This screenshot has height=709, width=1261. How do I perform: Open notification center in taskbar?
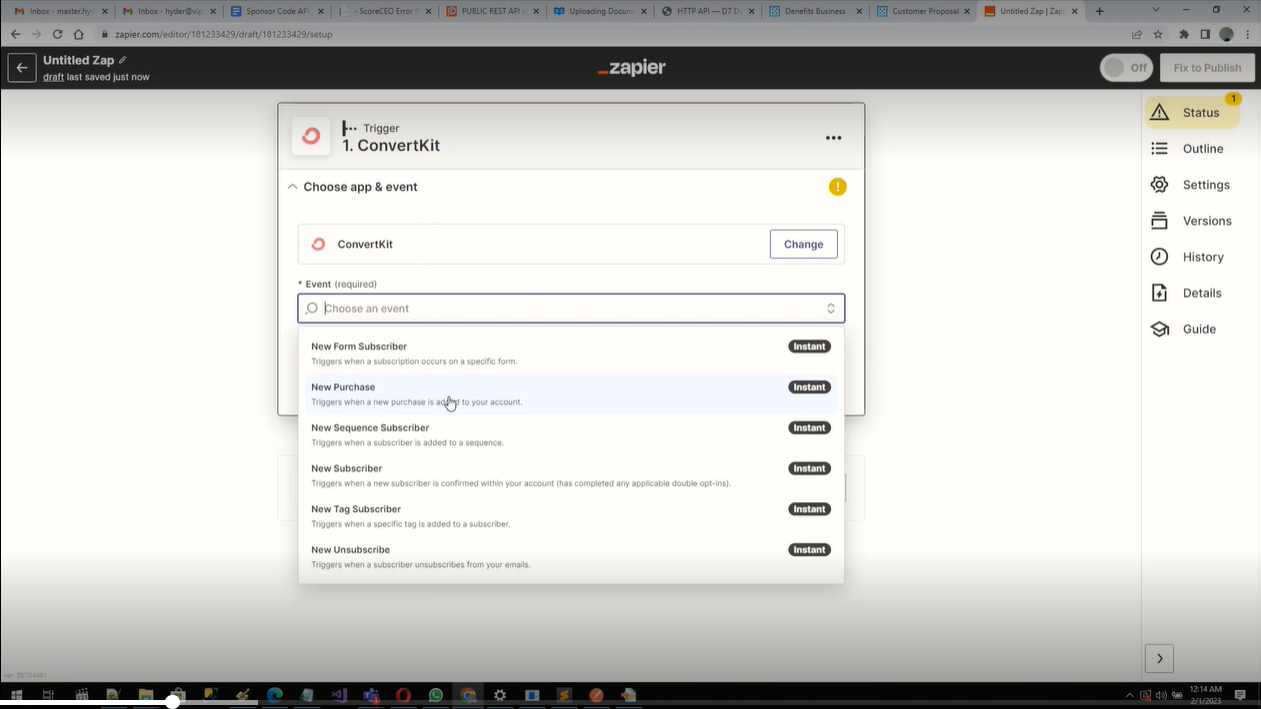coord(1240,695)
